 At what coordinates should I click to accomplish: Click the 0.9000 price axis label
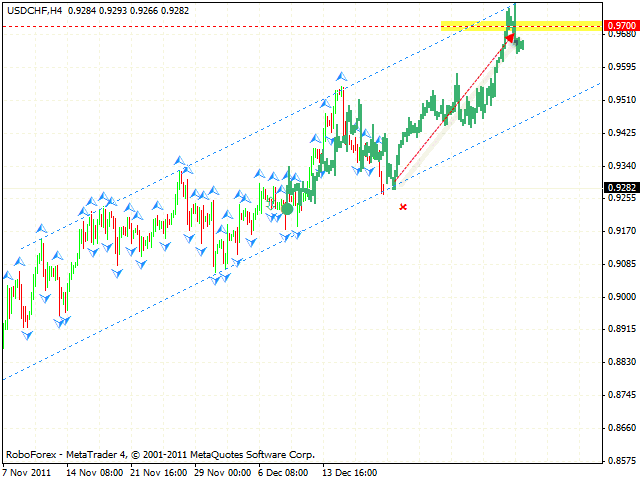620,296
